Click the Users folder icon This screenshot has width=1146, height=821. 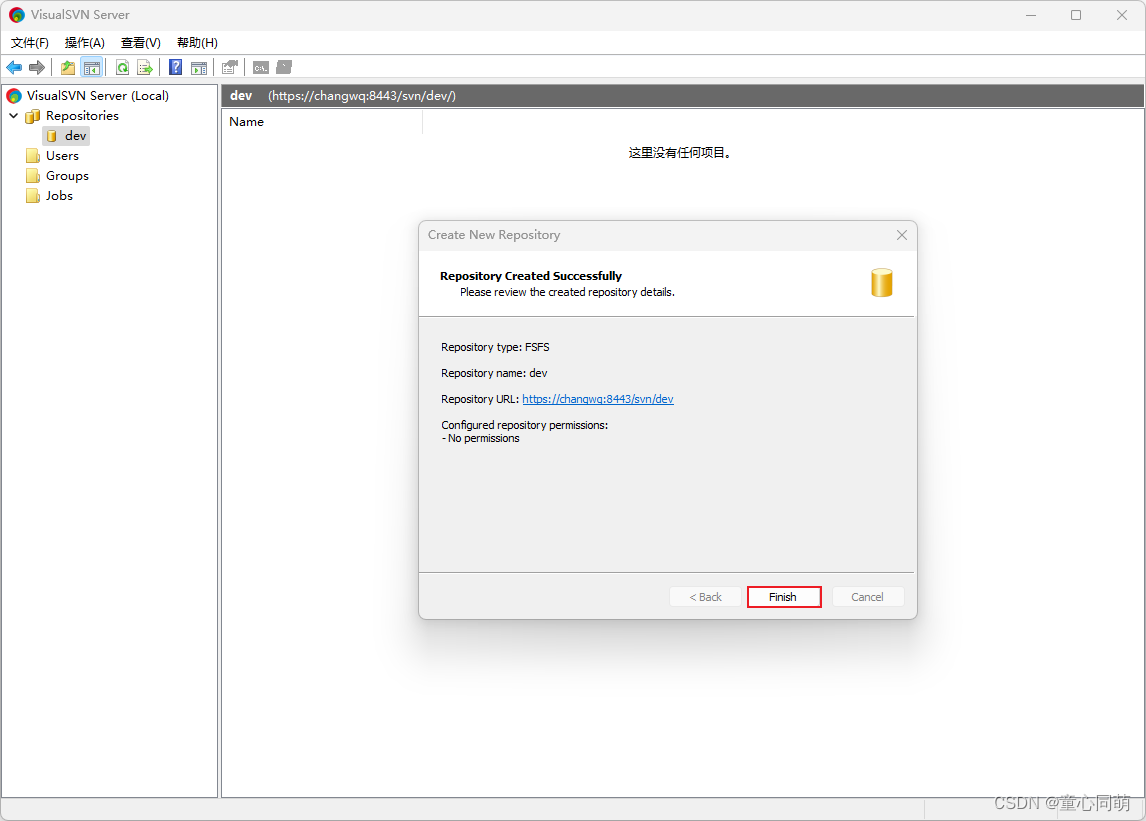33,156
